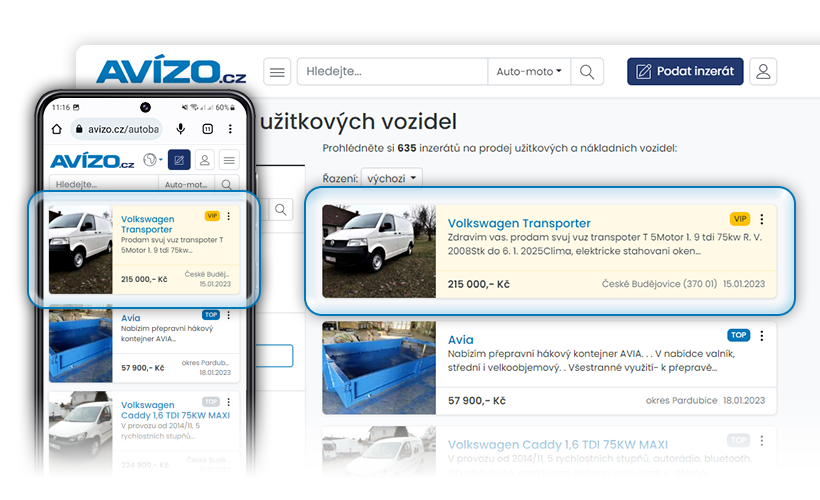Open kebab menu of desktop Avia ad
This screenshot has height=500, width=820.
click(x=761, y=336)
